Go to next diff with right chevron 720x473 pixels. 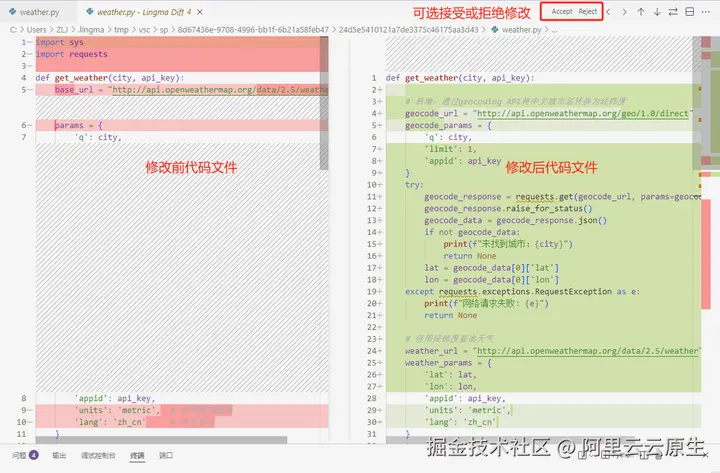[x=624, y=12]
